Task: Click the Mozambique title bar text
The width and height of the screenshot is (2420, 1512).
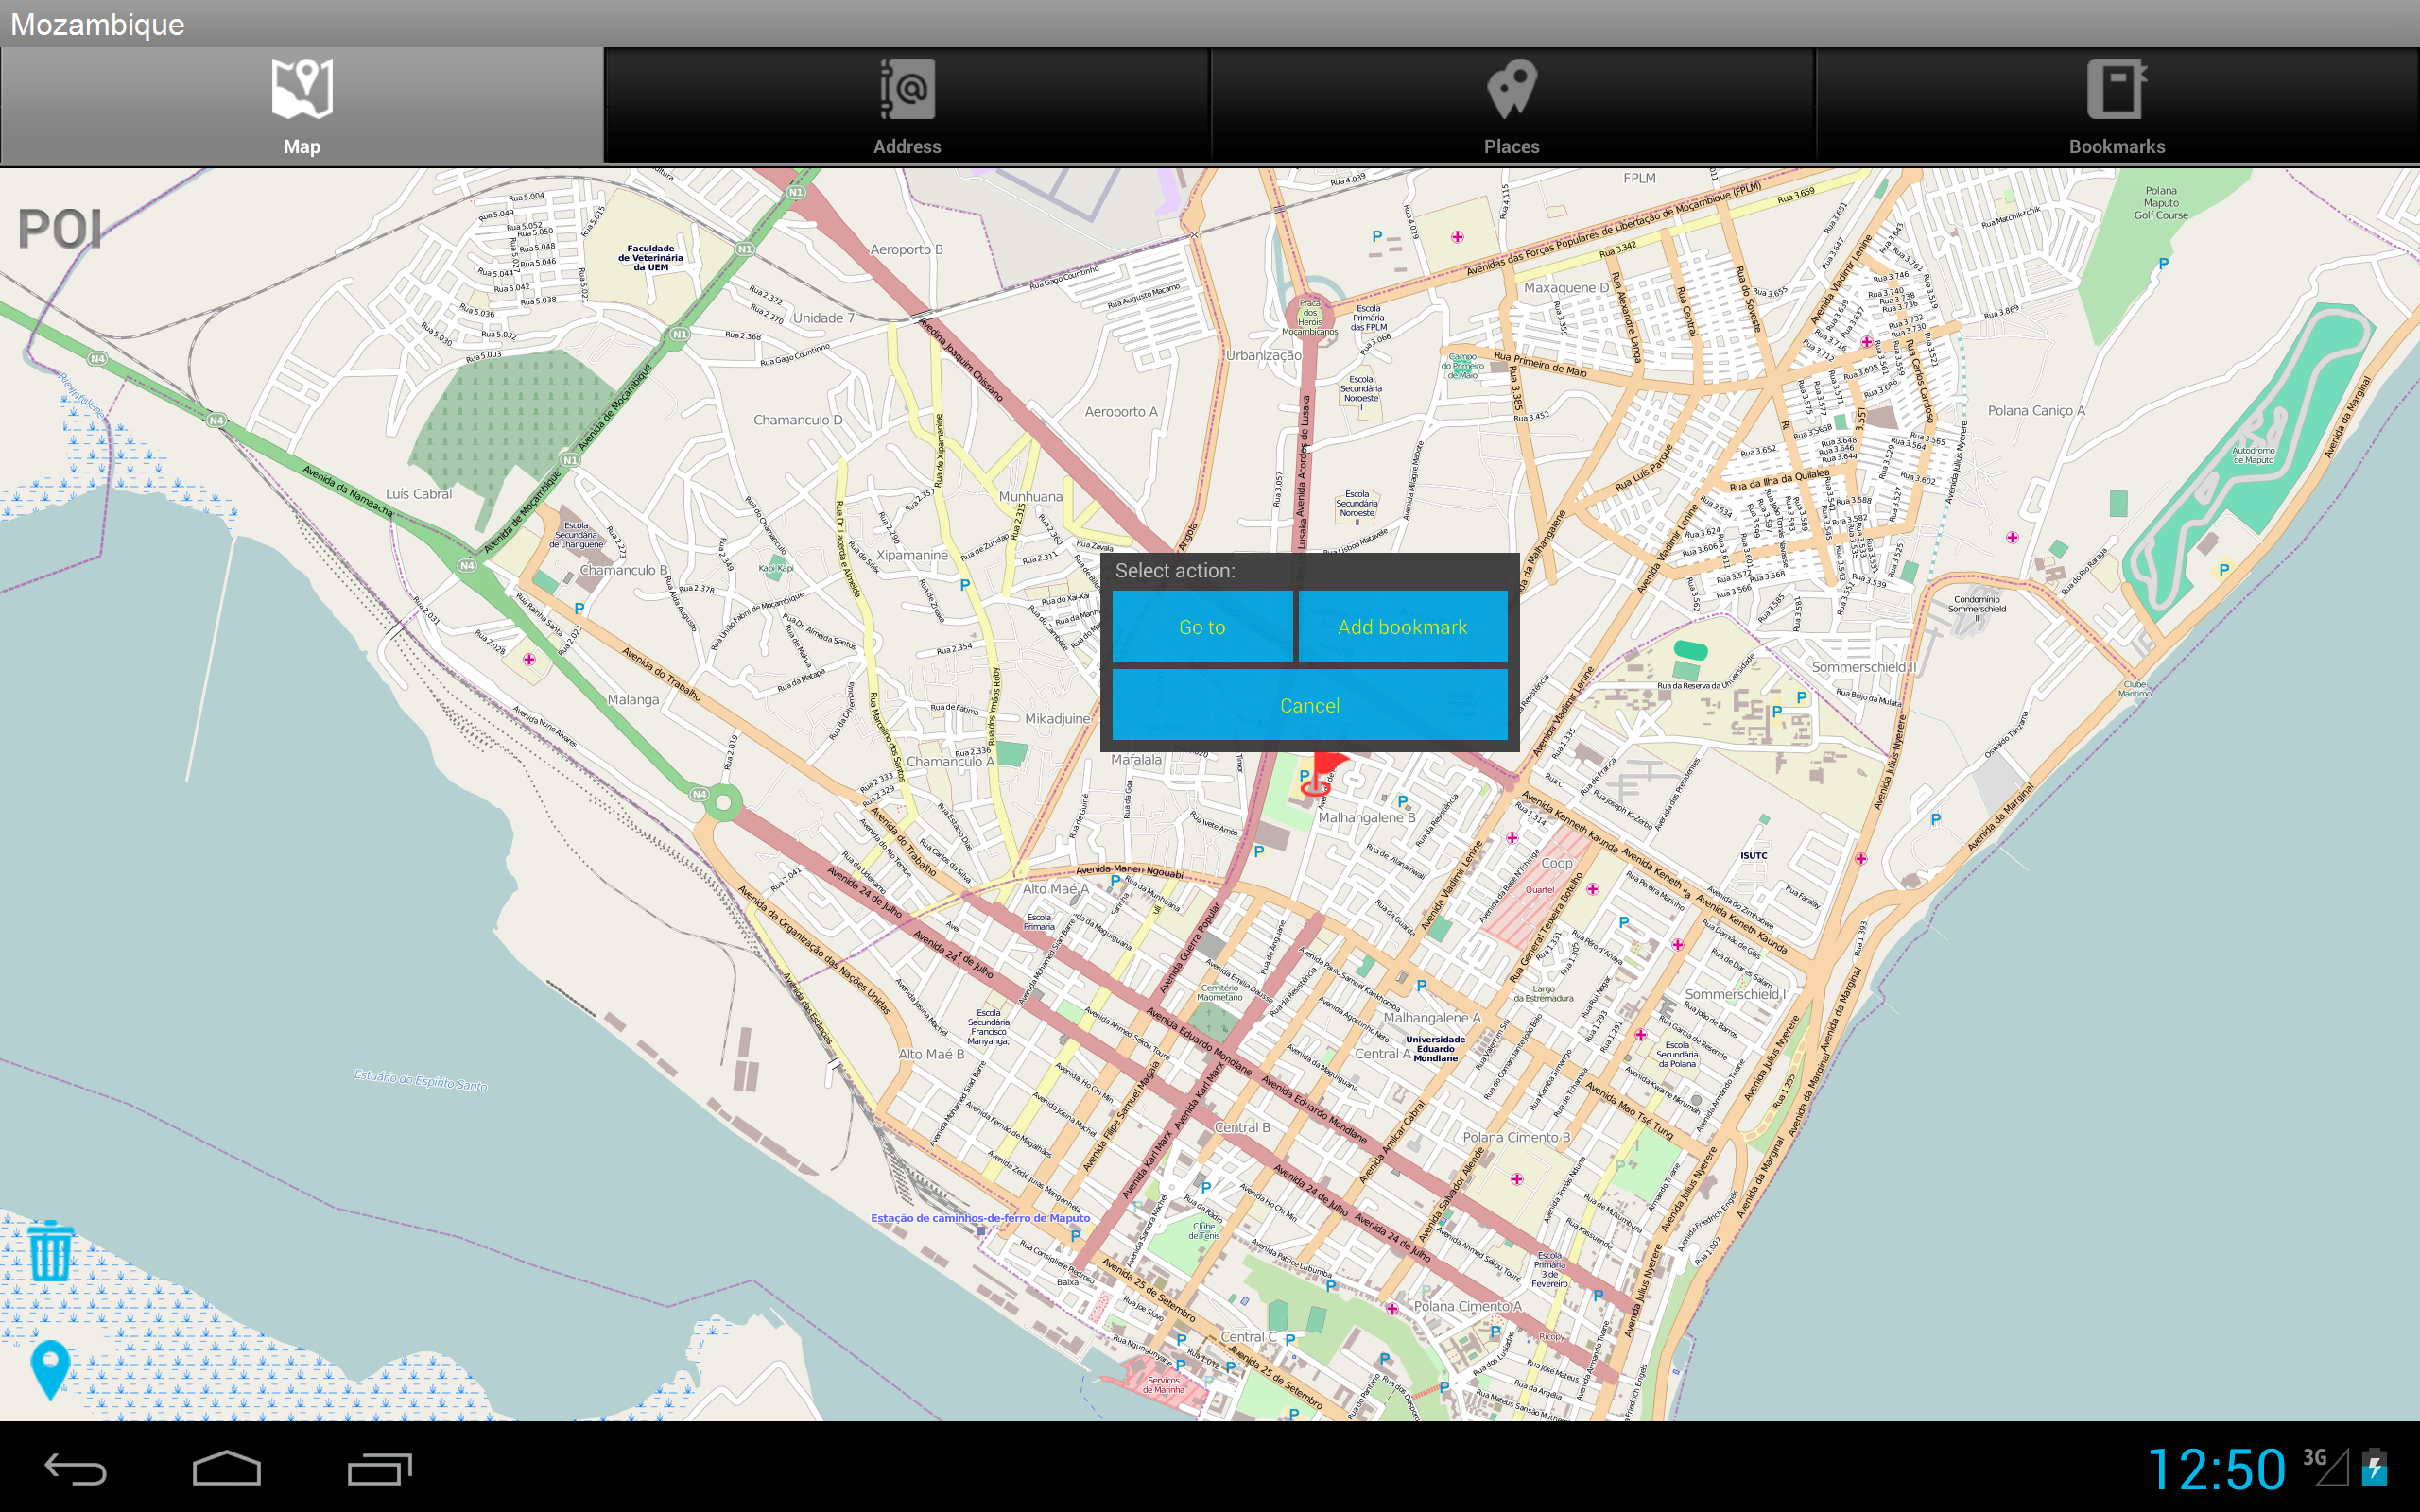Action: (97, 23)
